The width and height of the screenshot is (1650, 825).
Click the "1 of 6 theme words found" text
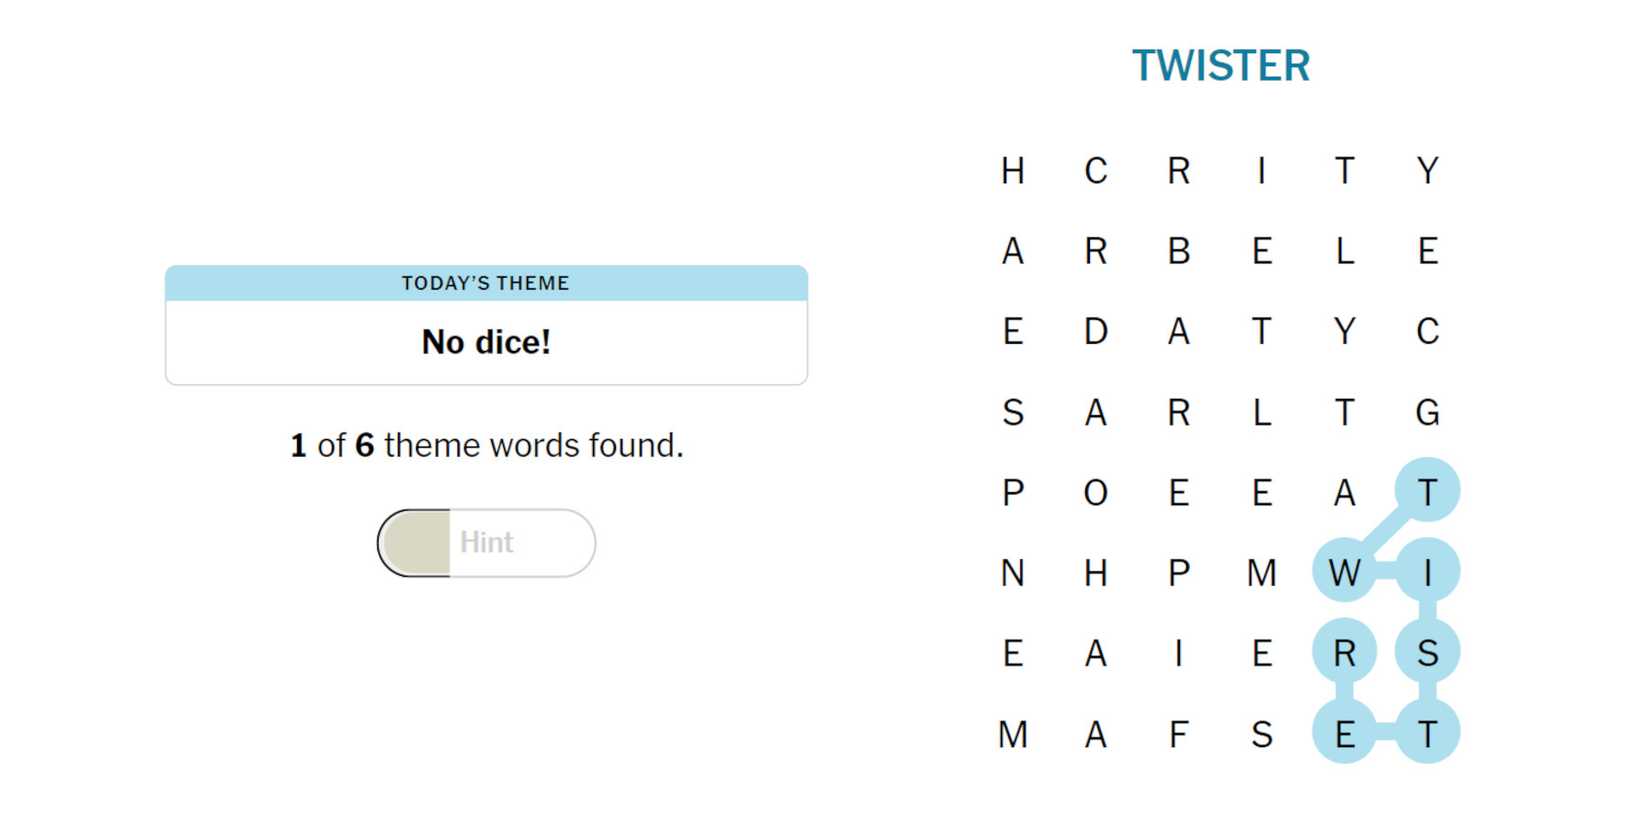pyautogui.click(x=486, y=445)
